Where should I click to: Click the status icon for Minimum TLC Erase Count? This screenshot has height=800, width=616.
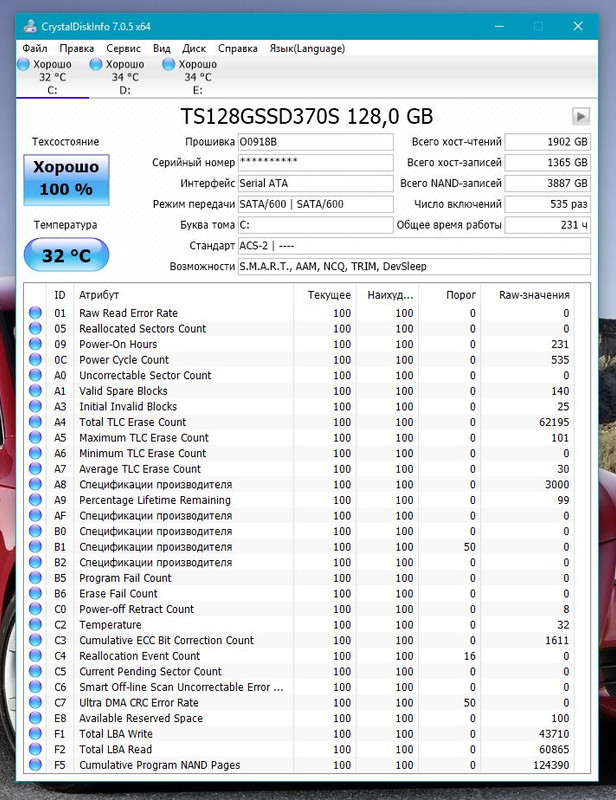coord(35,453)
